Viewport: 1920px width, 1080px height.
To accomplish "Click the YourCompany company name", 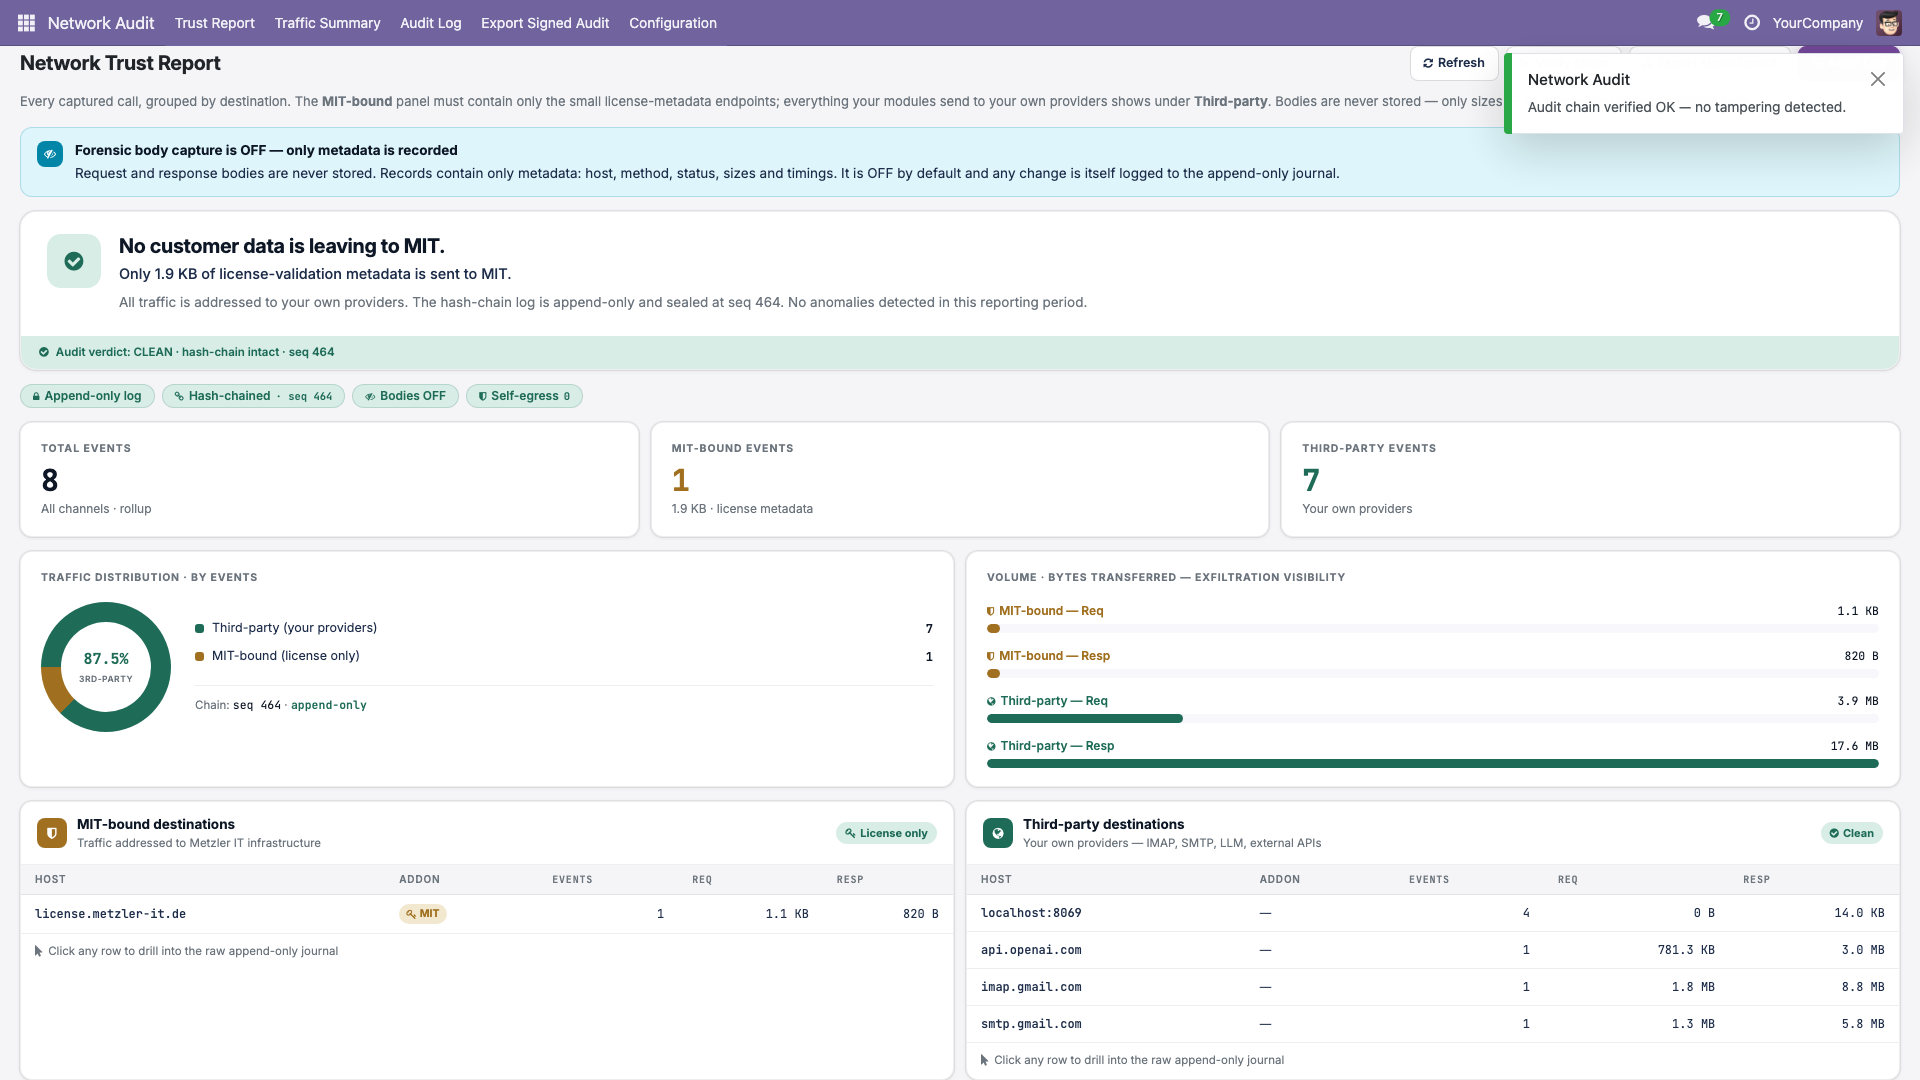I will (x=1817, y=22).
